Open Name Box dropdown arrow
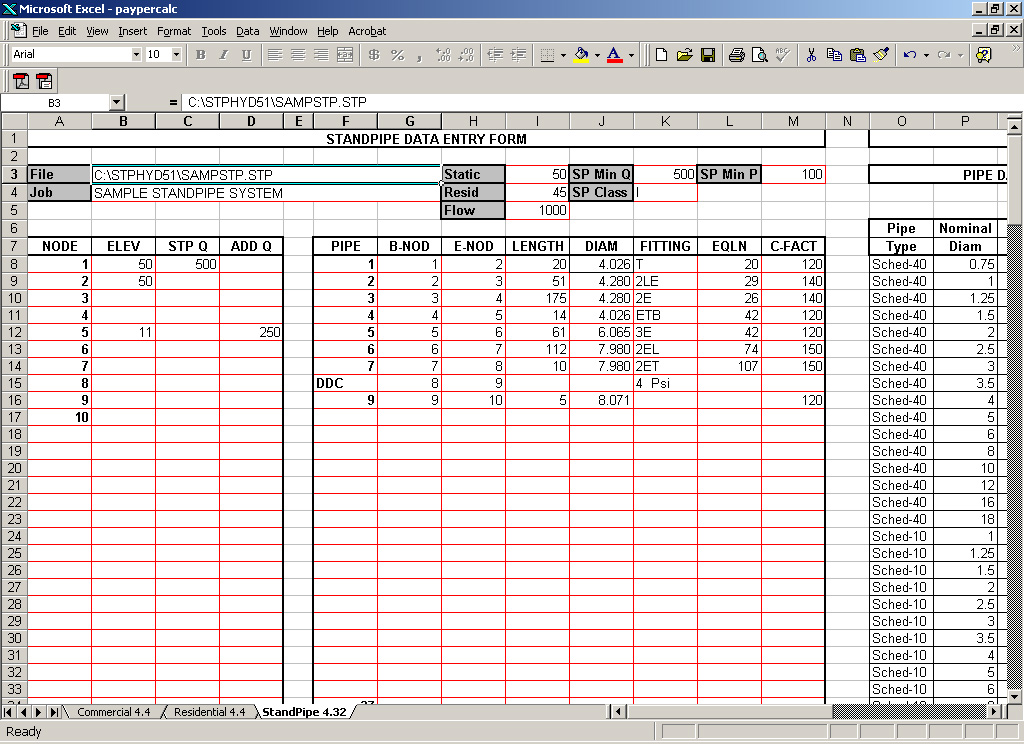 tap(117, 102)
